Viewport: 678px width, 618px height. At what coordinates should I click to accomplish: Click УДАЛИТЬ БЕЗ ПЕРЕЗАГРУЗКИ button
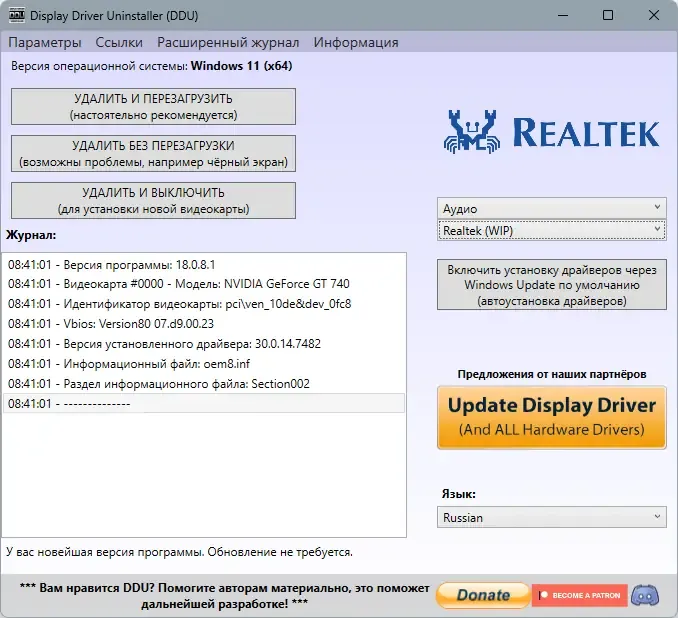click(154, 154)
